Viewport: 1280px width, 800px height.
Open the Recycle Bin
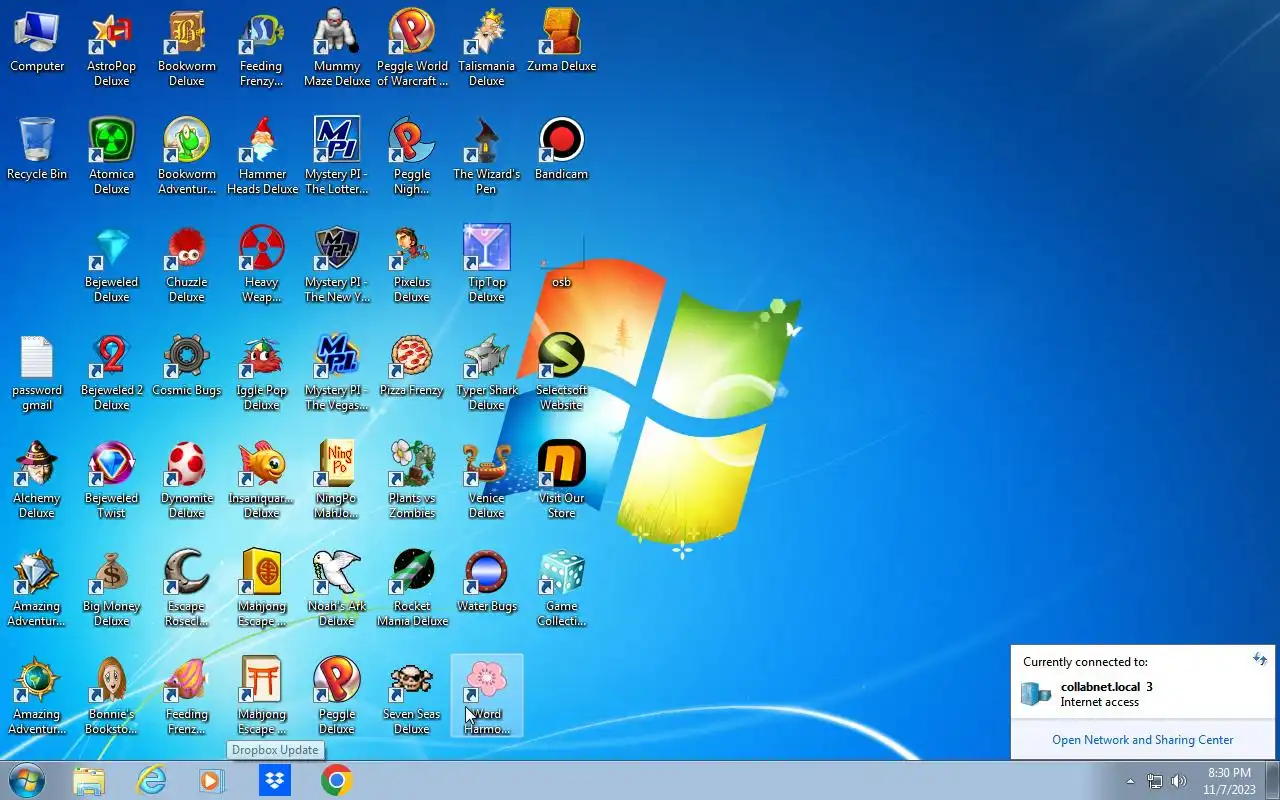37,150
